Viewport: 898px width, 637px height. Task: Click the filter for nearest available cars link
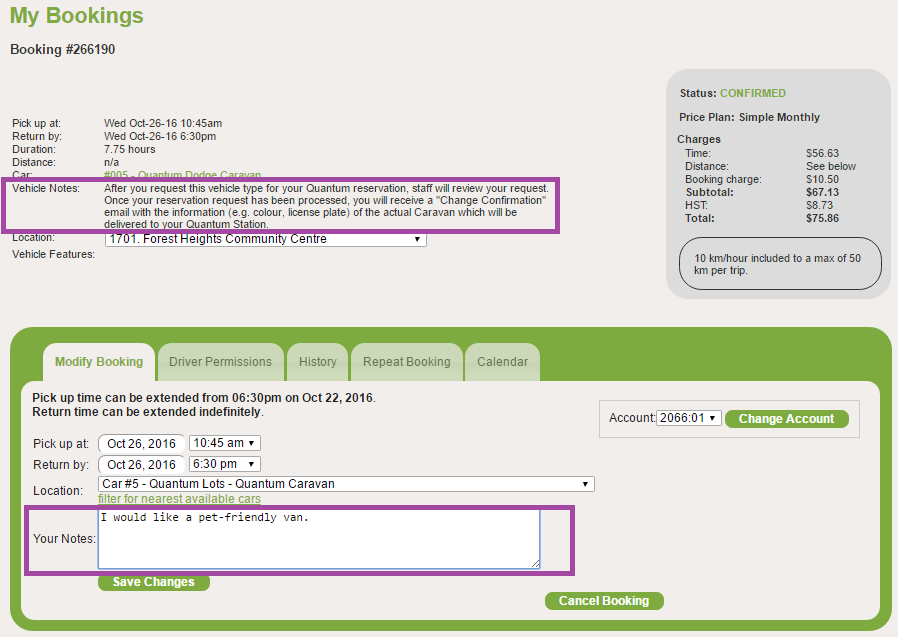tap(179, 499)
